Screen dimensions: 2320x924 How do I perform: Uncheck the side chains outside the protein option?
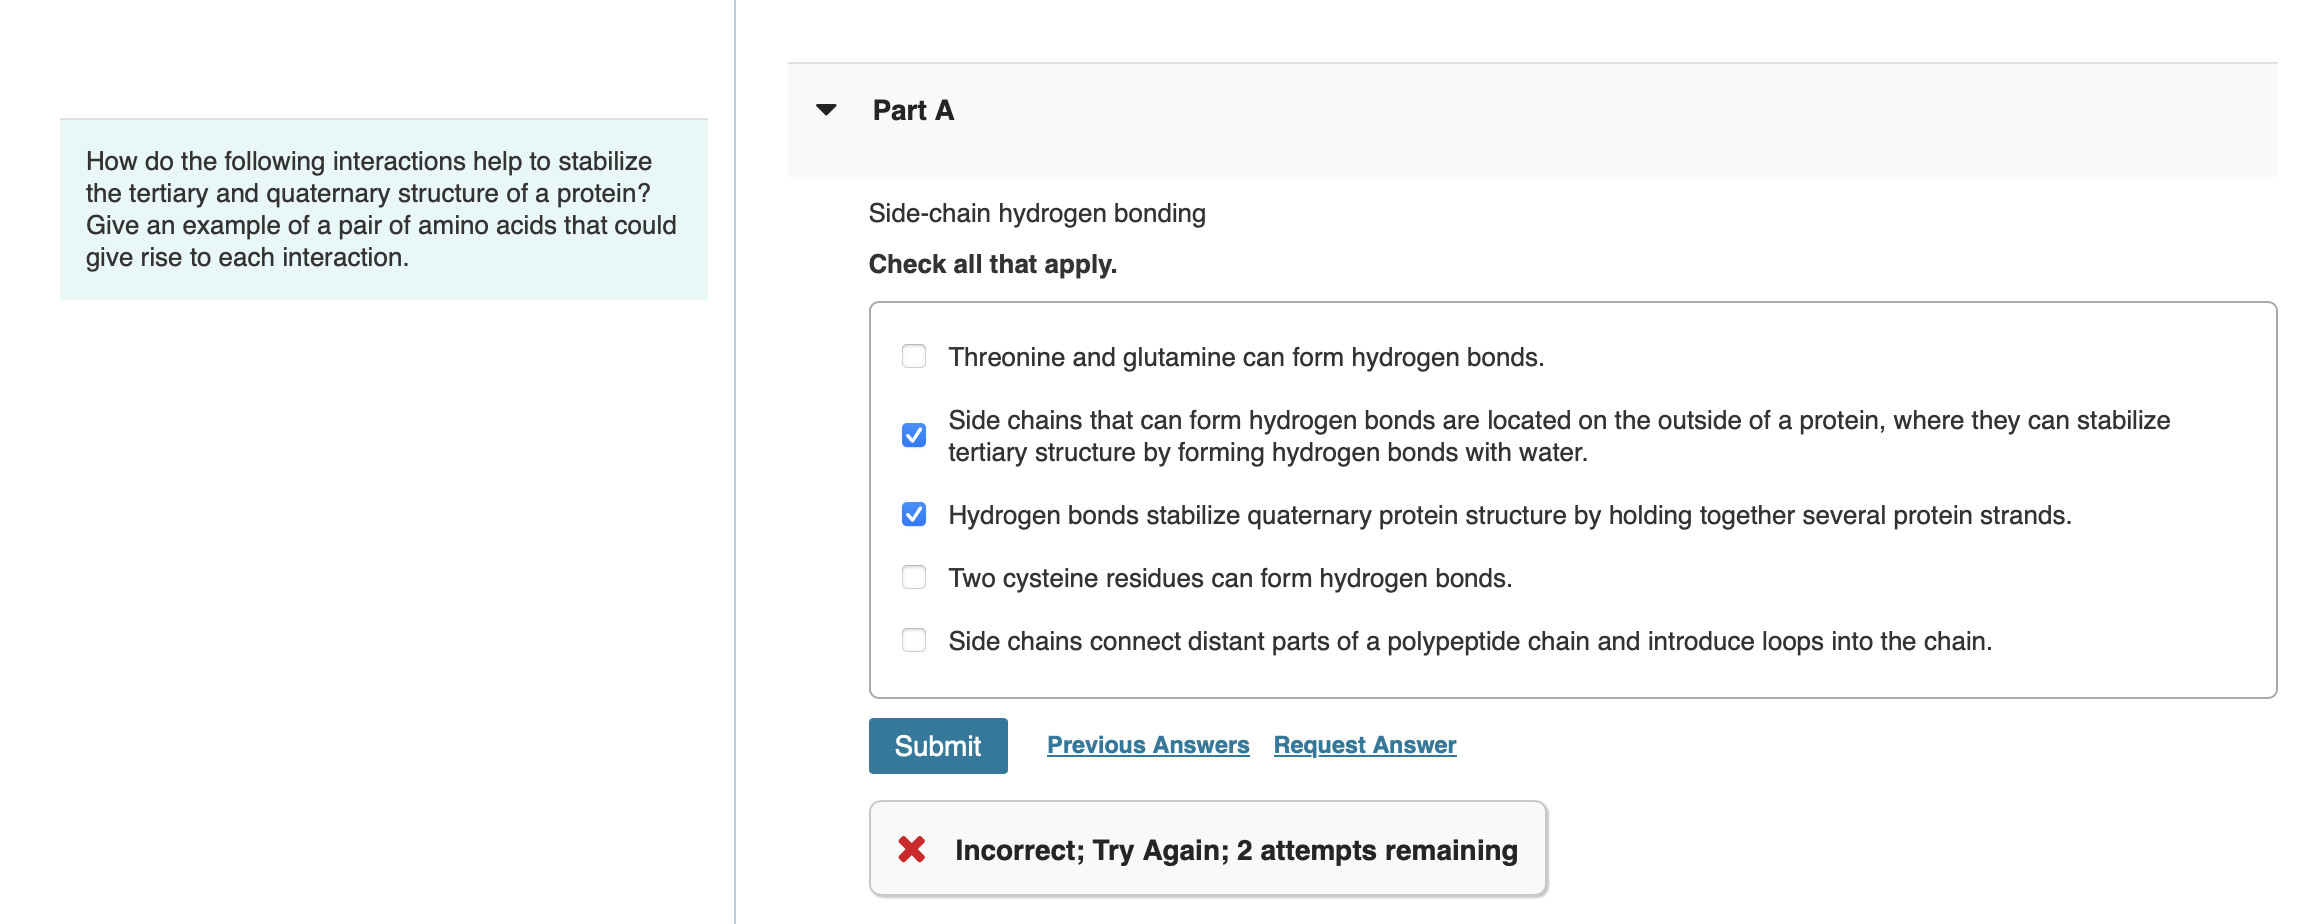pyautogui.click(x=913, y=436)
